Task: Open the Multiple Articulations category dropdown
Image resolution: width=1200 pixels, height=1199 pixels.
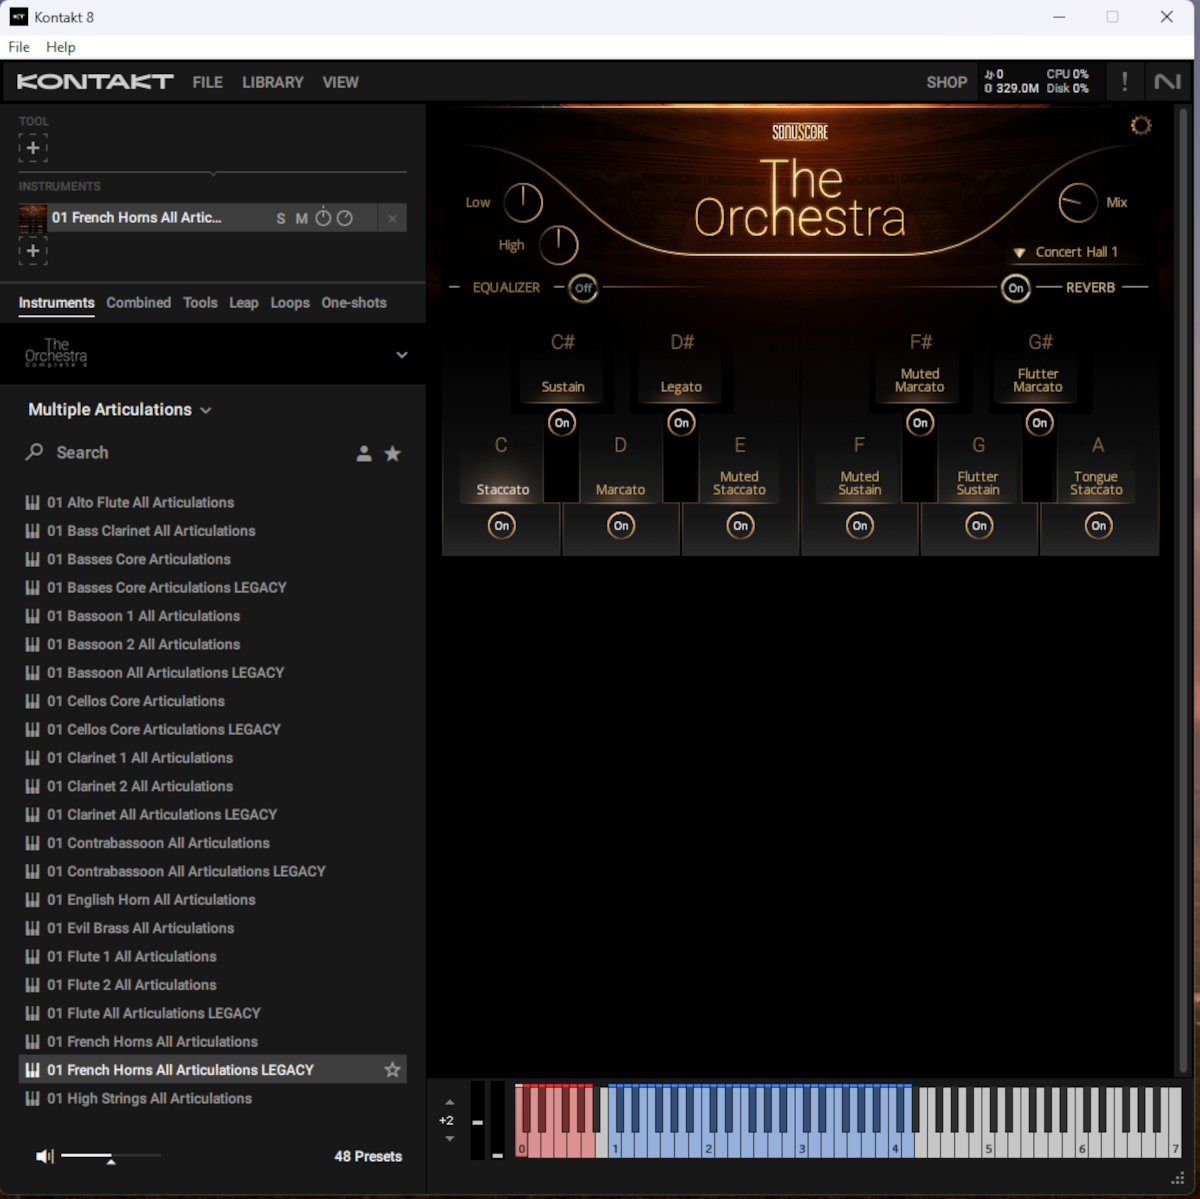Action: pos(120,410)
